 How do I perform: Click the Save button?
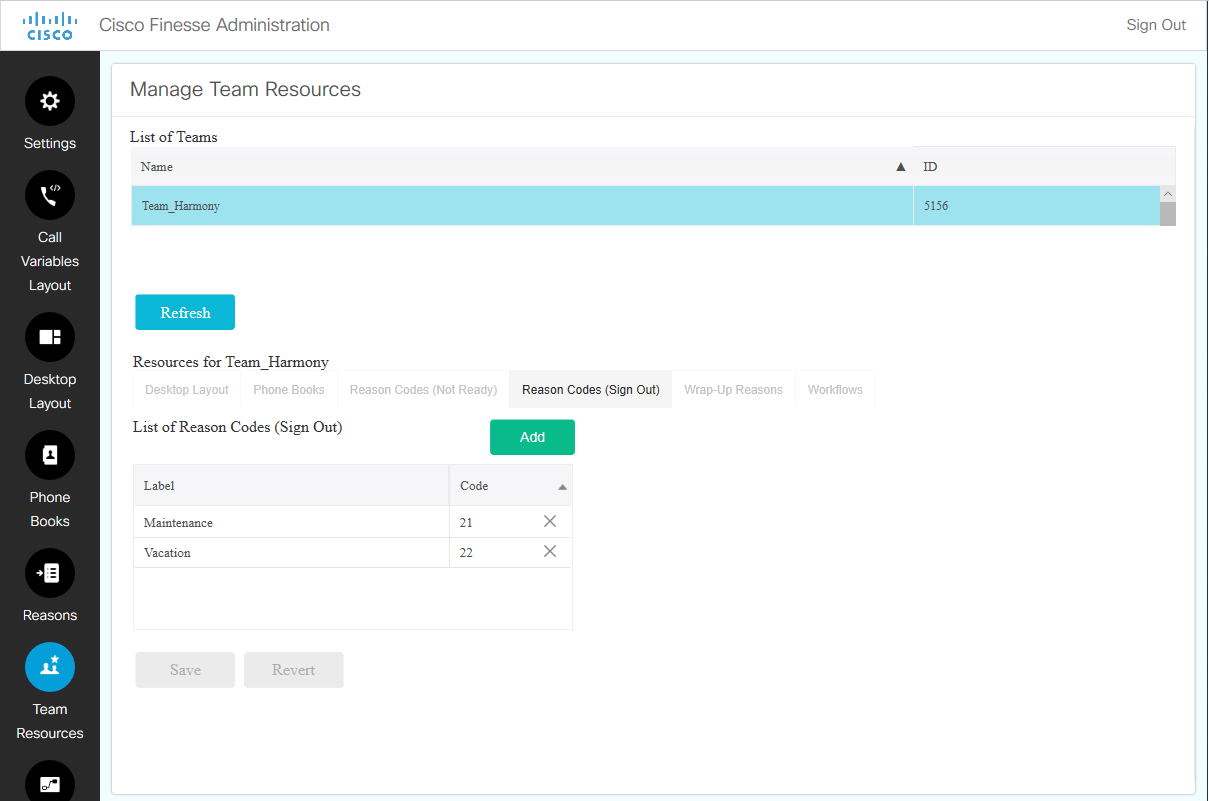185,670
